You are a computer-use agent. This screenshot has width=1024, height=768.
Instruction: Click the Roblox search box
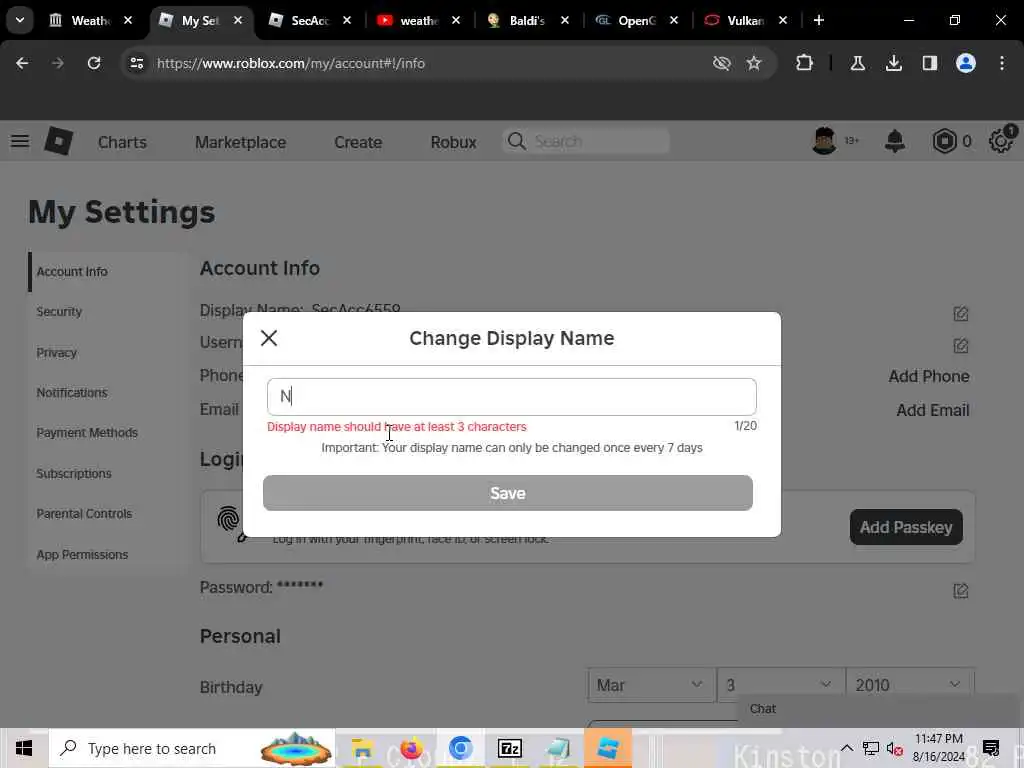[x=586, y=141]
